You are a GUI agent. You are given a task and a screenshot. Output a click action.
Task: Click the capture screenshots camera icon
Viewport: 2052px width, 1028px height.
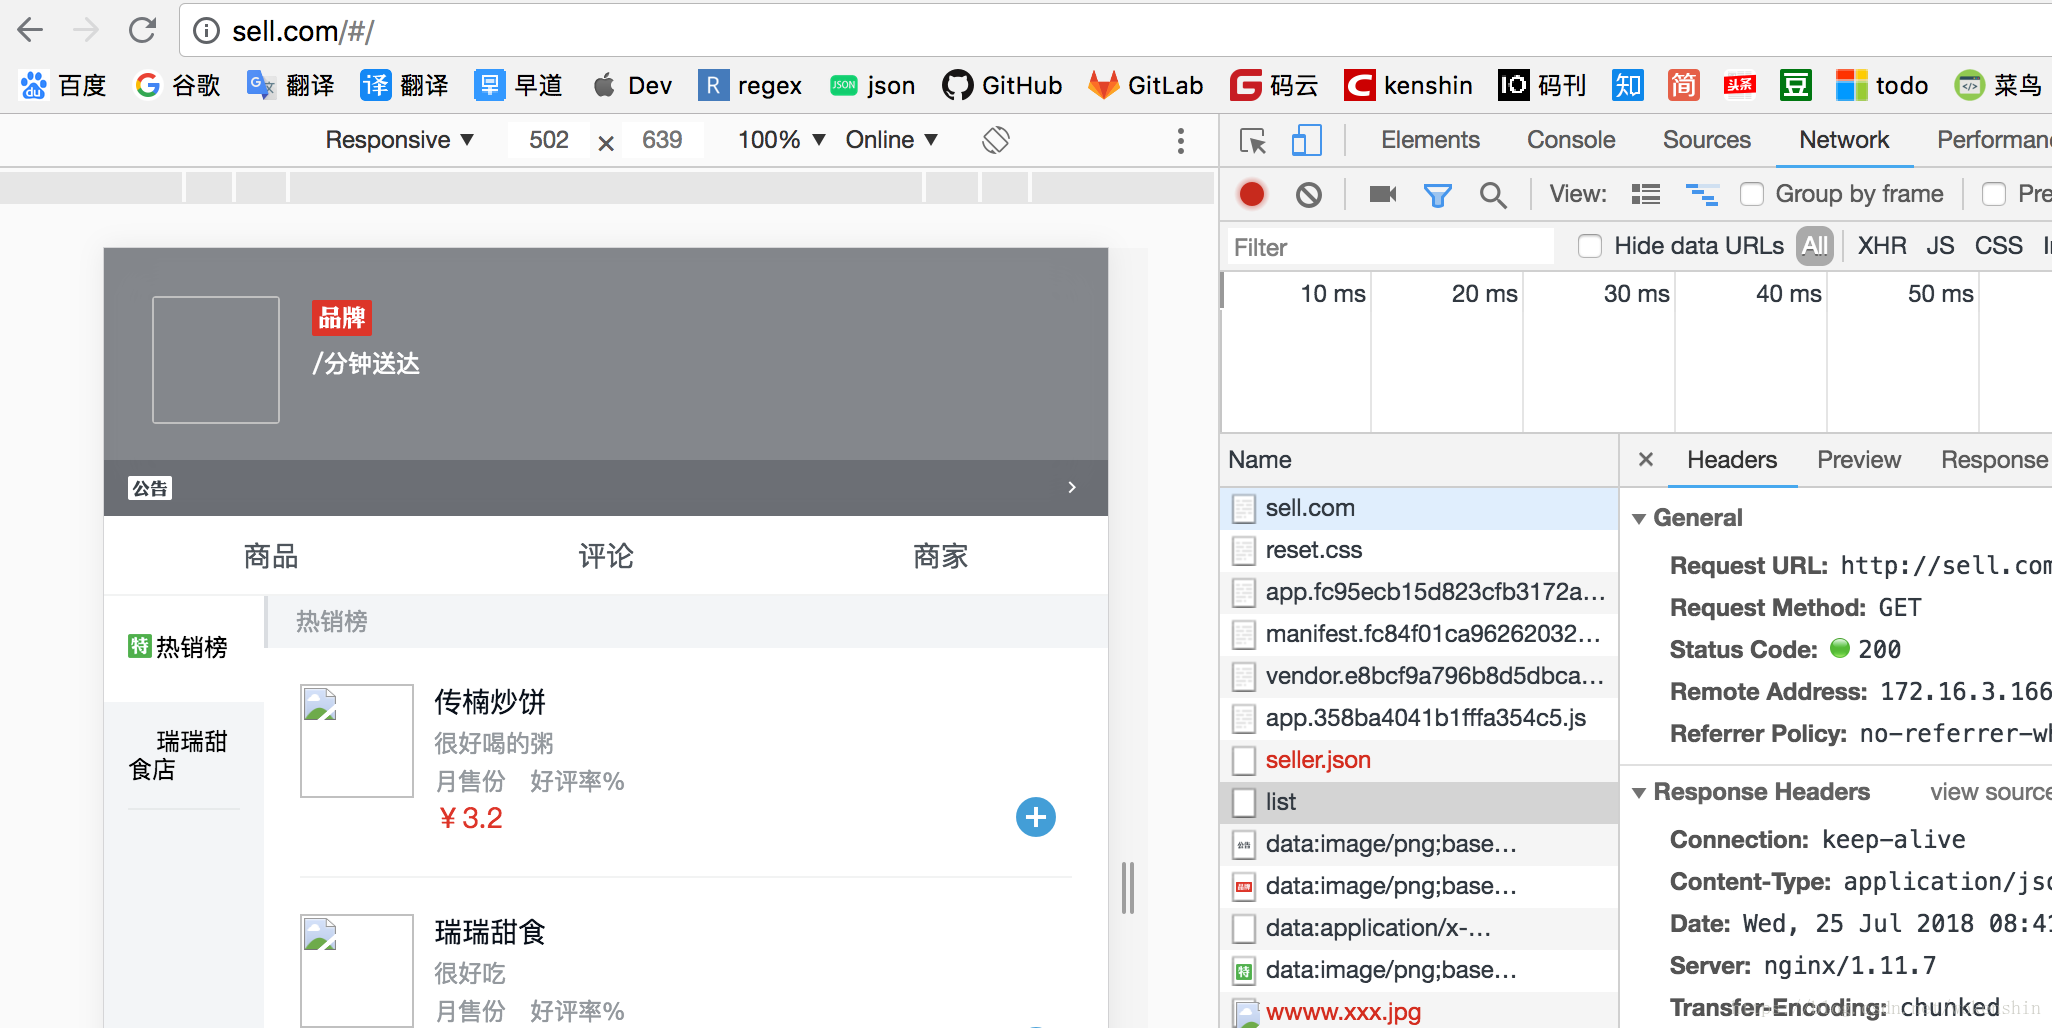(x=1383, y=194)
